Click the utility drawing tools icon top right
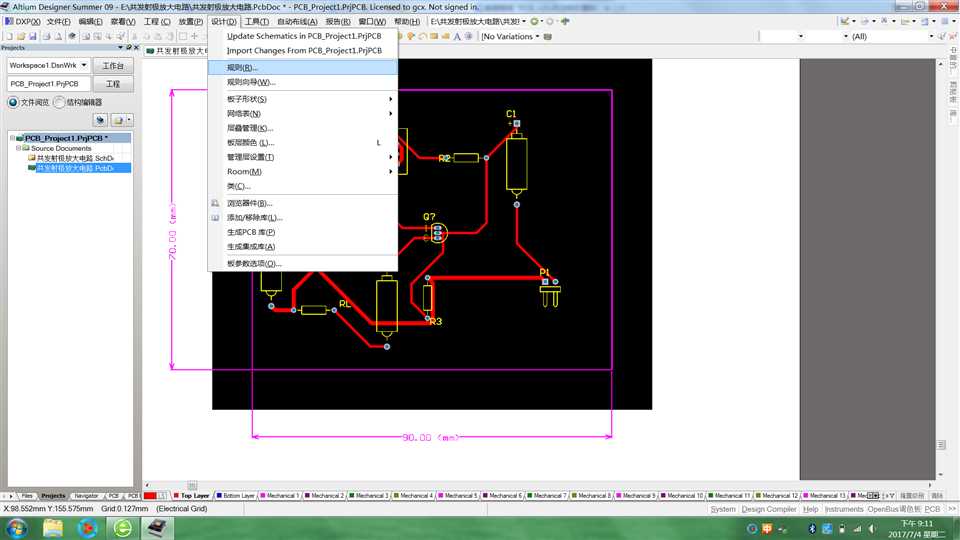This screenshot has height=540, width=960. point(845,21)
